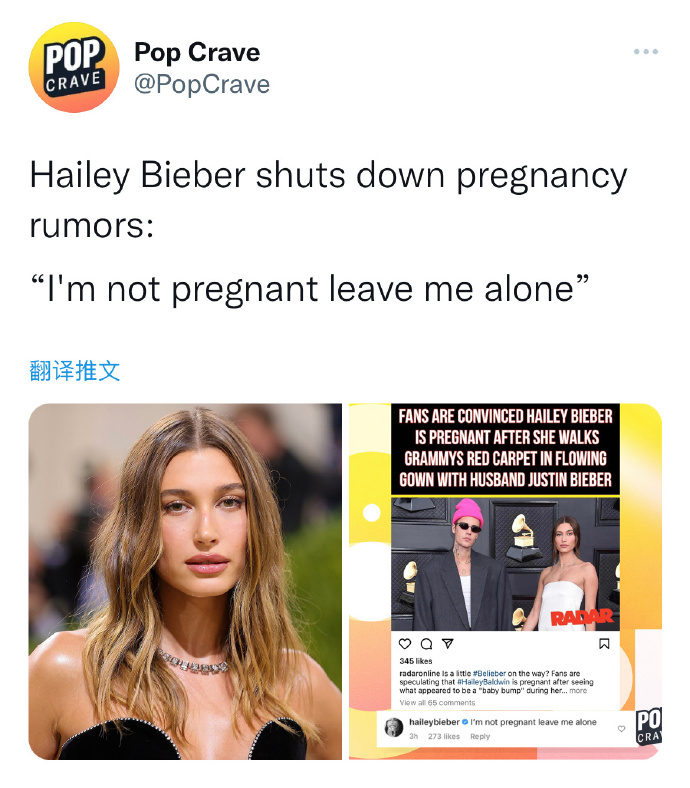Open the Radar Instagram screenshot image
This screenshot has height=788, width=690.
click(505, 581)
